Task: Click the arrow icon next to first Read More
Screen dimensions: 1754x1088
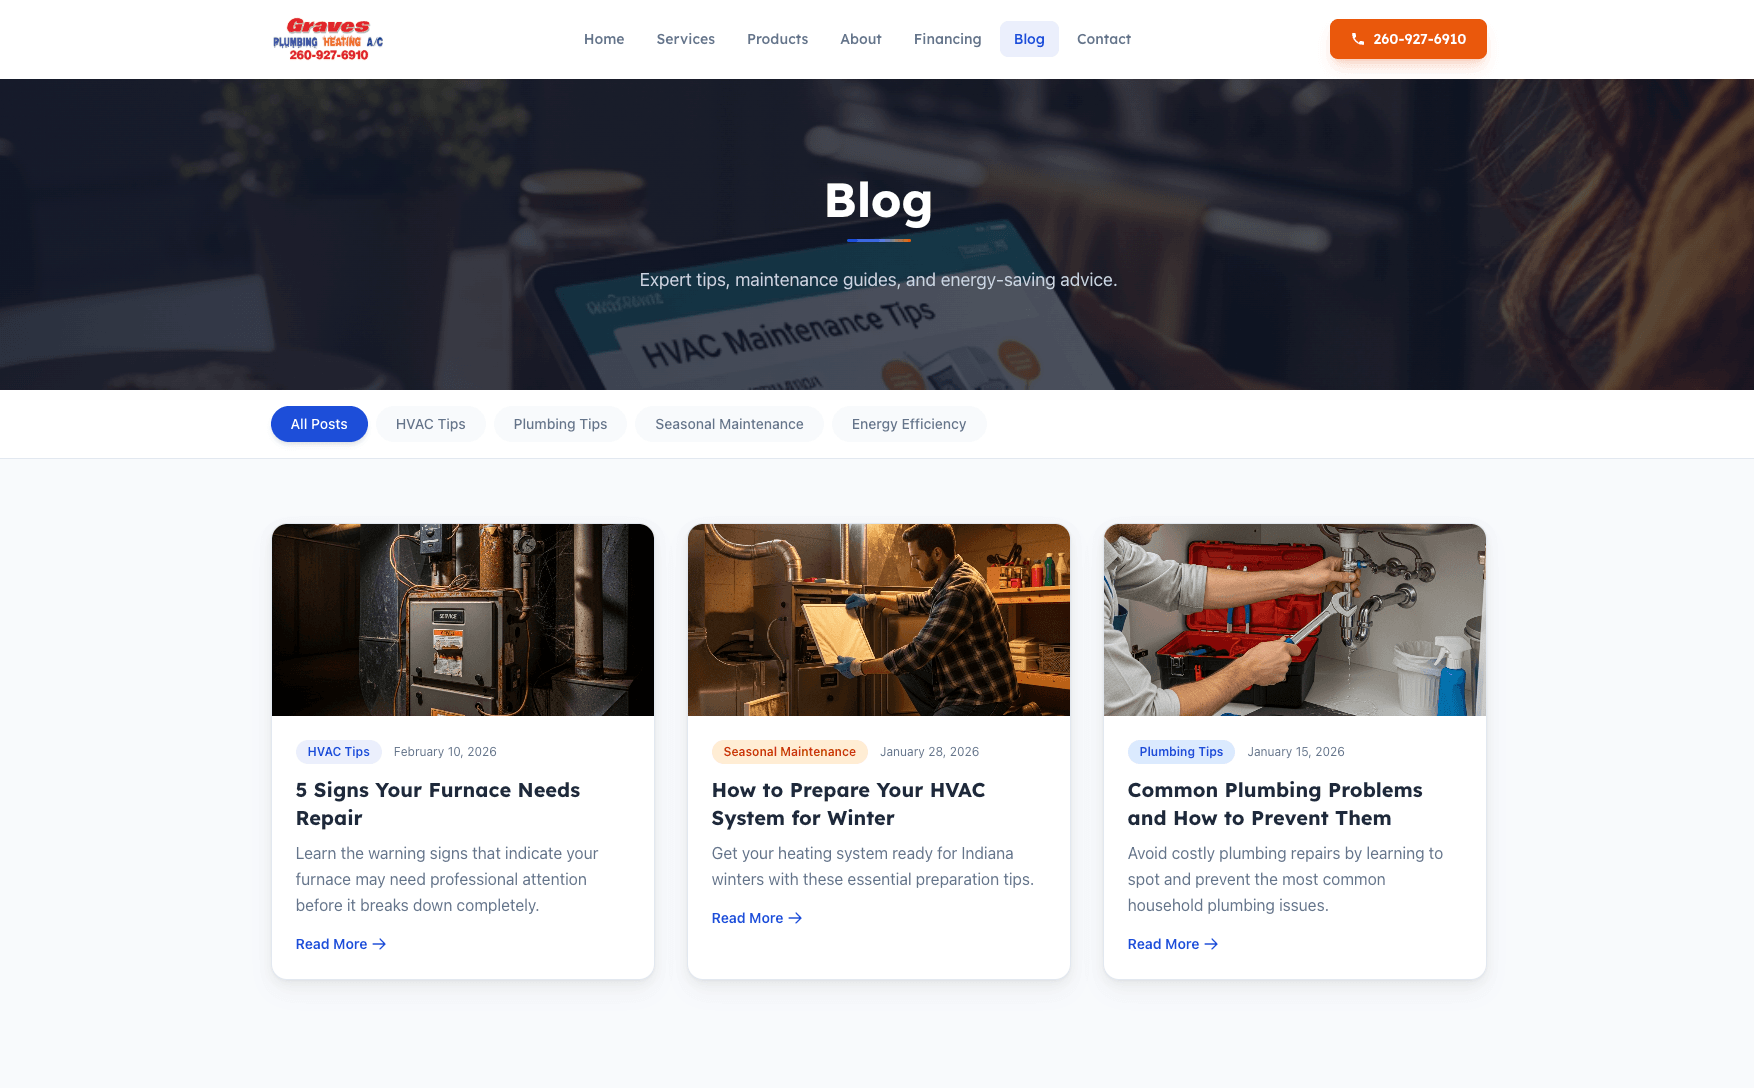Action: click(x=379, y=944)
